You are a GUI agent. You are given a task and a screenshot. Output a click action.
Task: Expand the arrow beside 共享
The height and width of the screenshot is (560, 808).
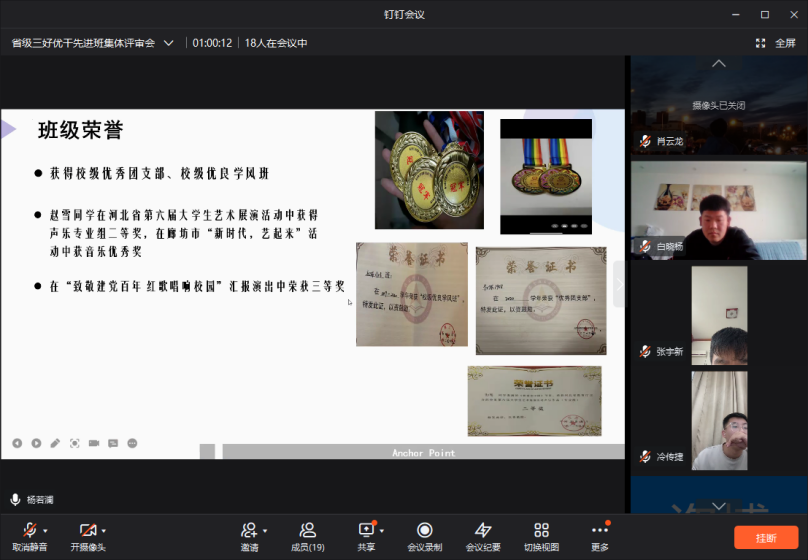pyautogui.click(x=382, y=530)
